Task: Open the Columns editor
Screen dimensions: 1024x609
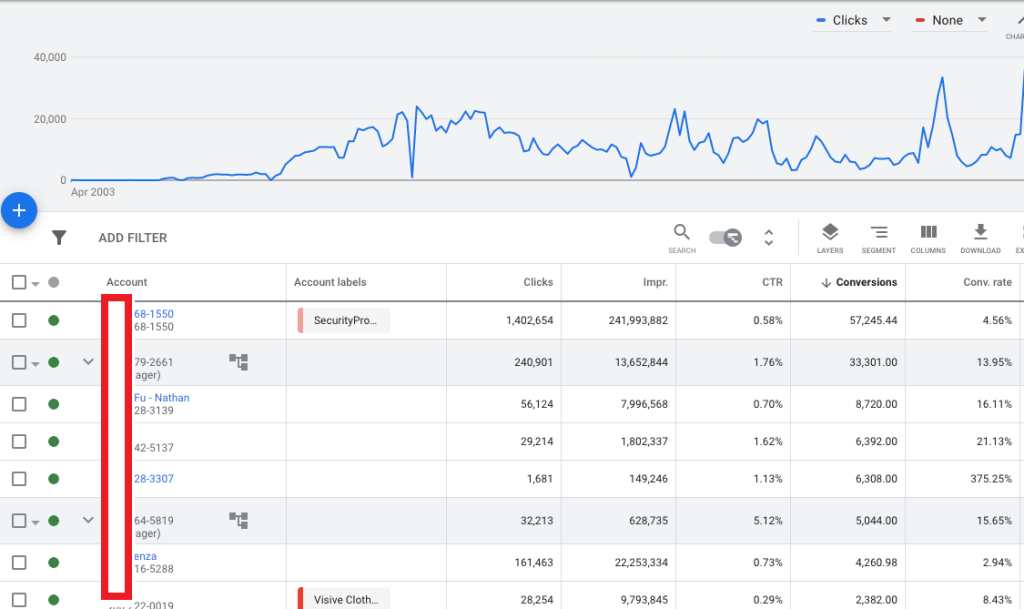Action: point(928,233)
